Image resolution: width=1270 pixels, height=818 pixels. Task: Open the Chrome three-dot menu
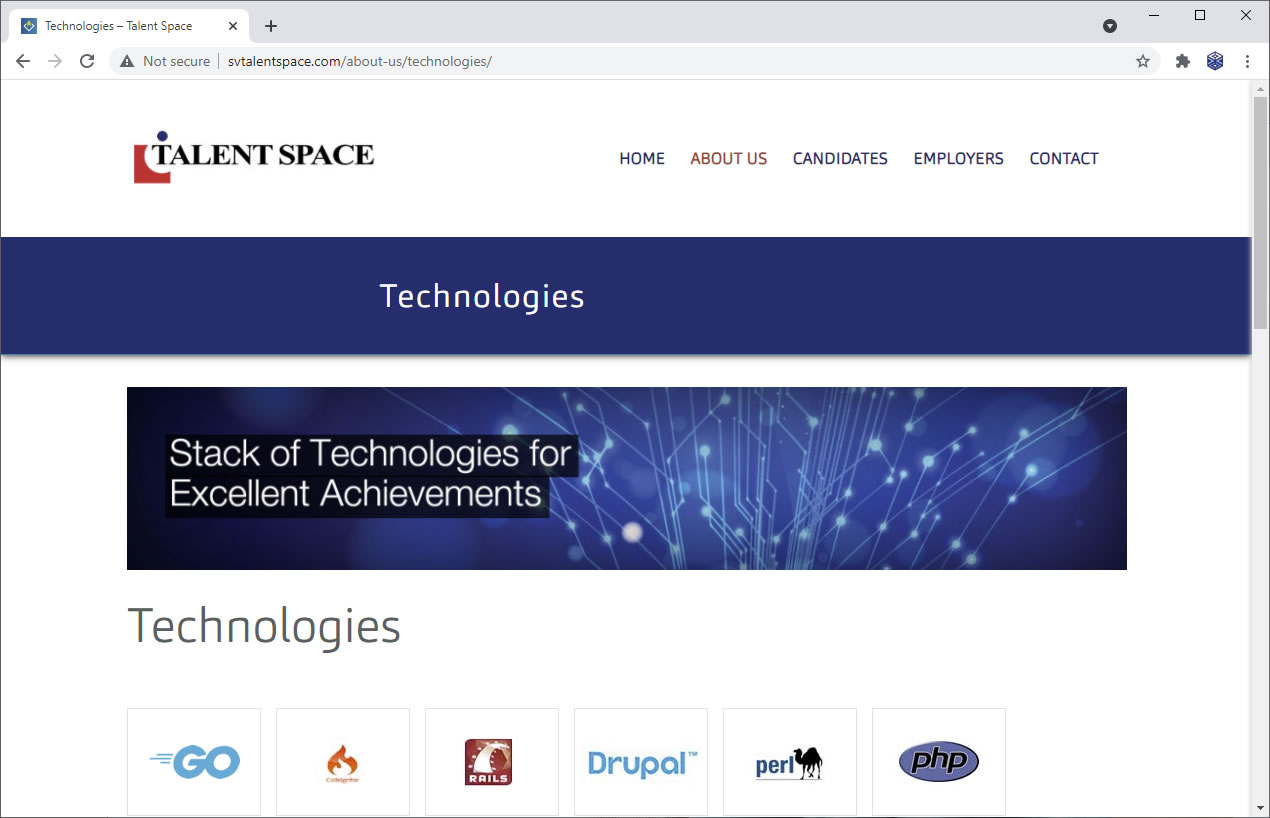pos(1247,61)
